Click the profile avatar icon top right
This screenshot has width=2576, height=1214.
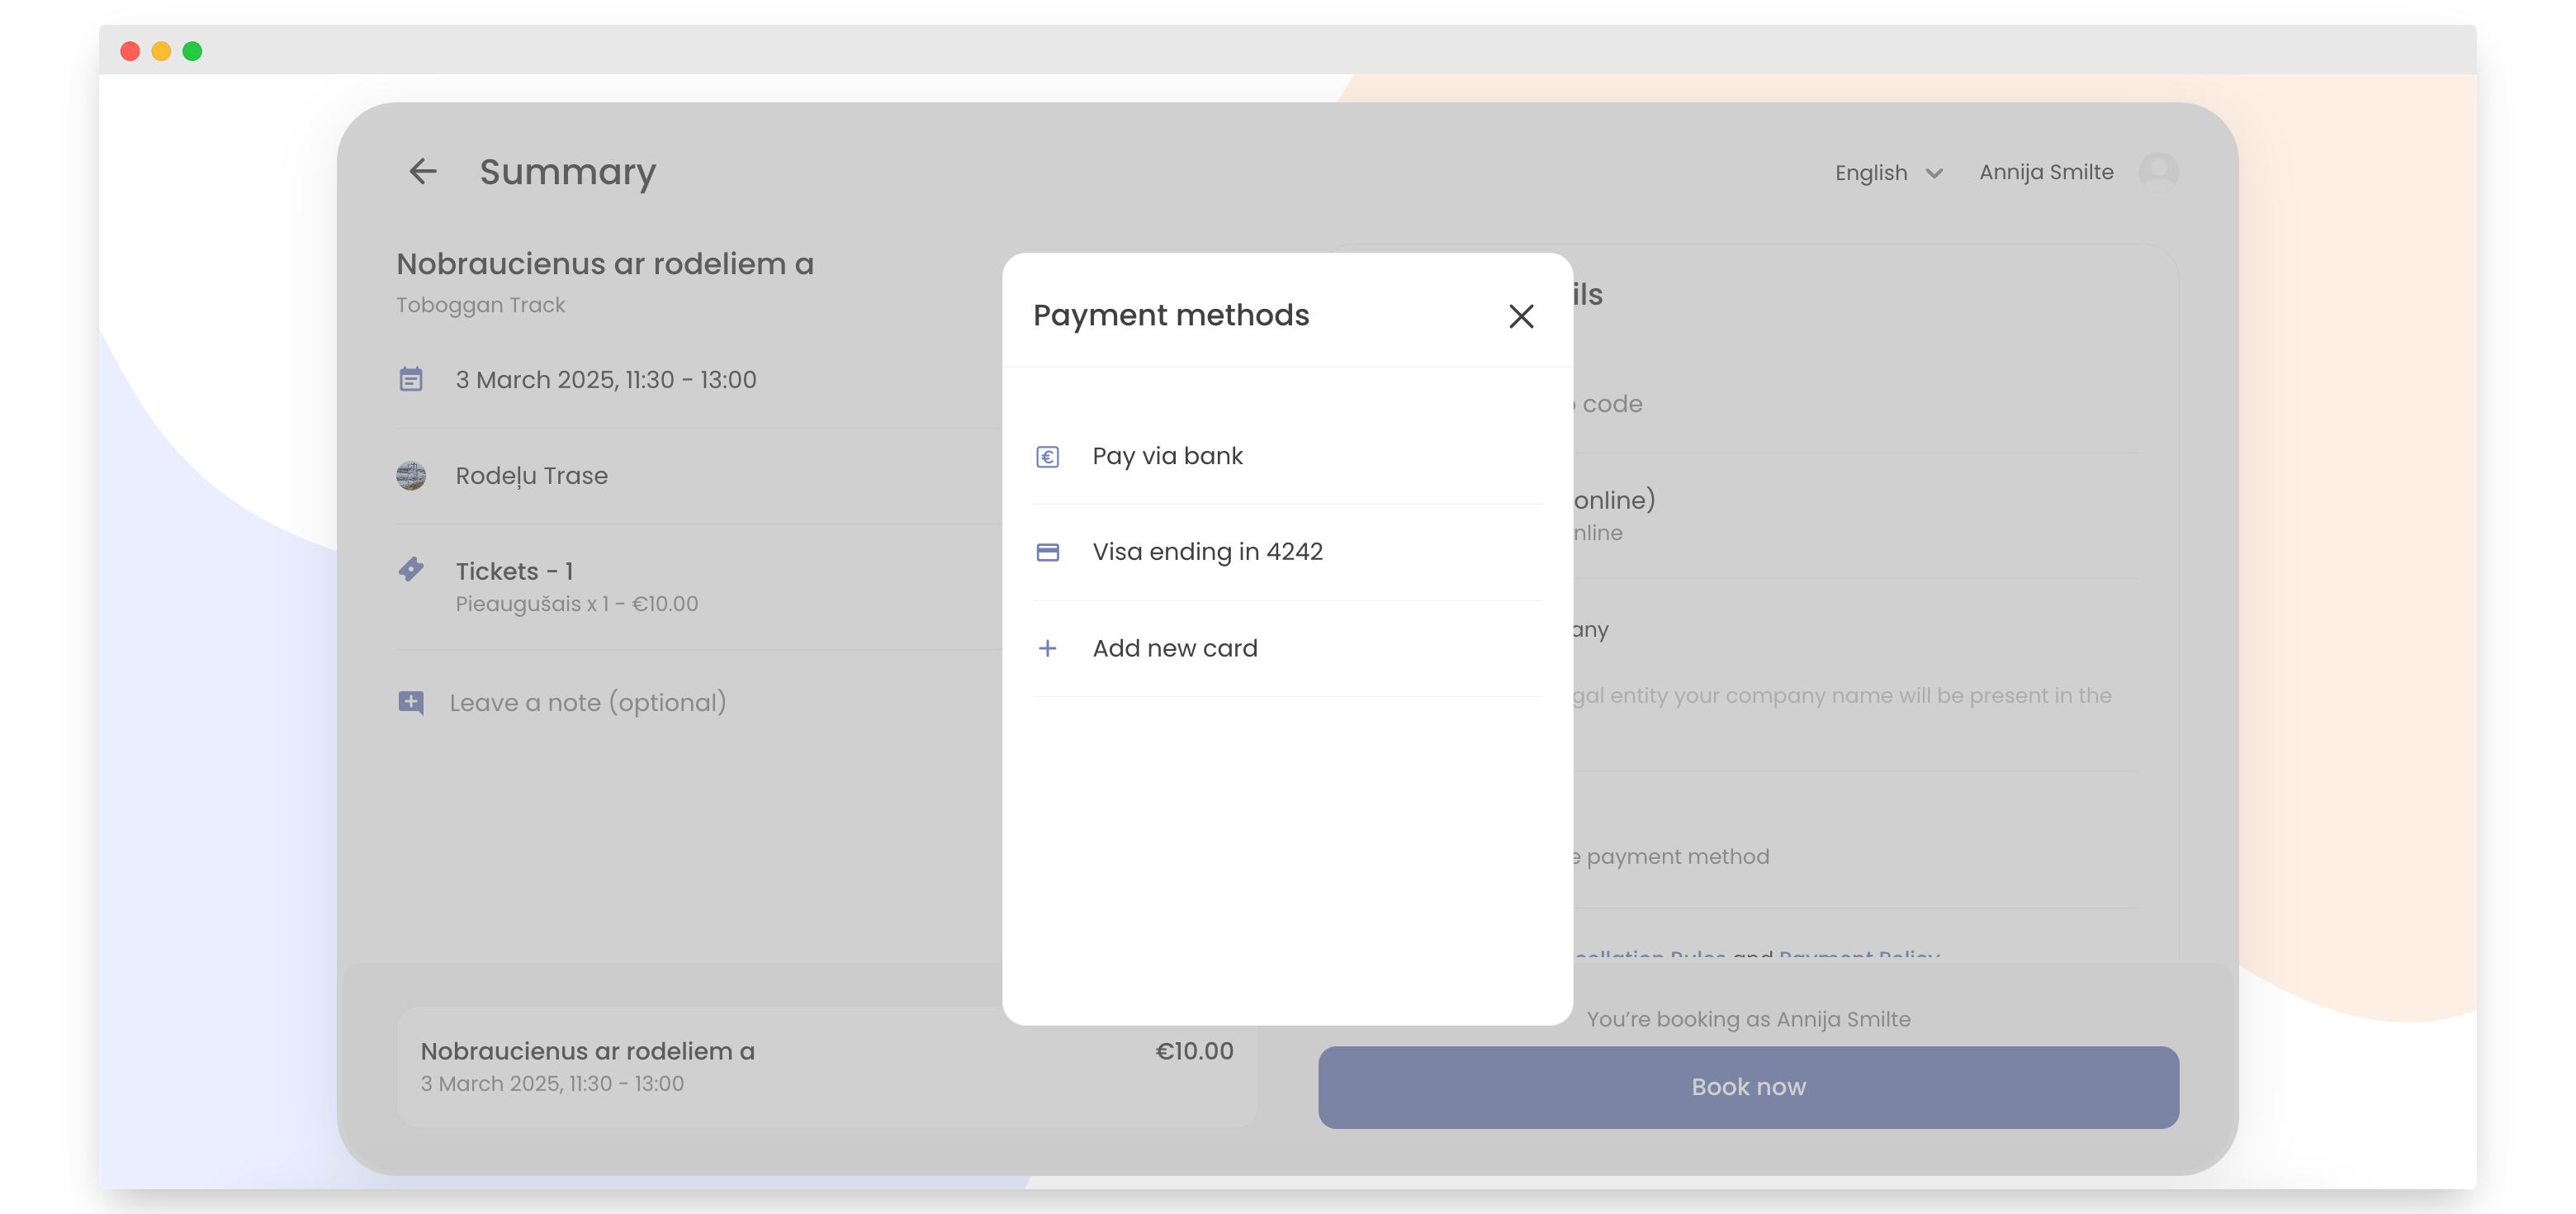(x=2158, y=171)
